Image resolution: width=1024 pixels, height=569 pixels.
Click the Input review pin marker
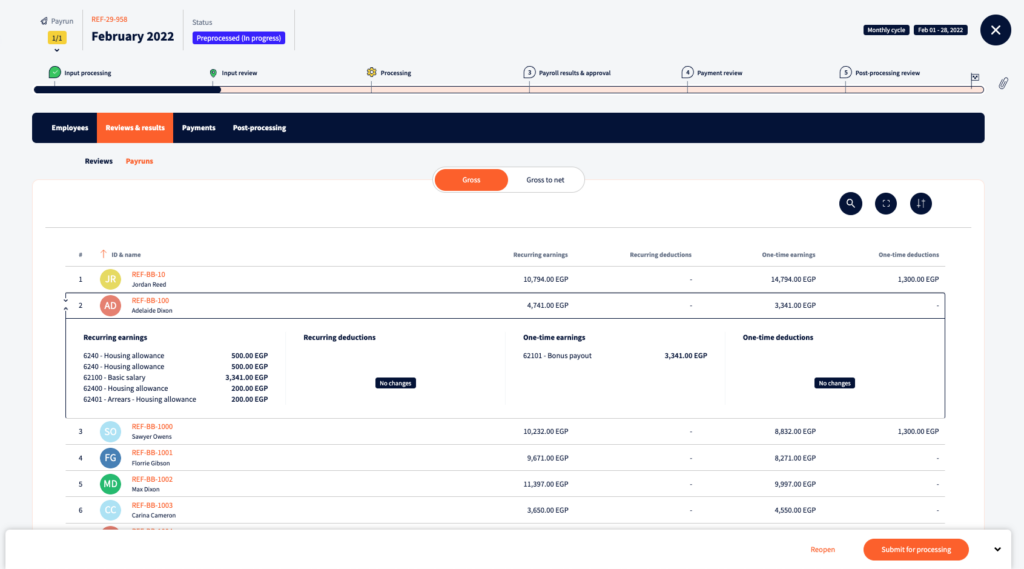pyautogui.click(x=213, y=73)
